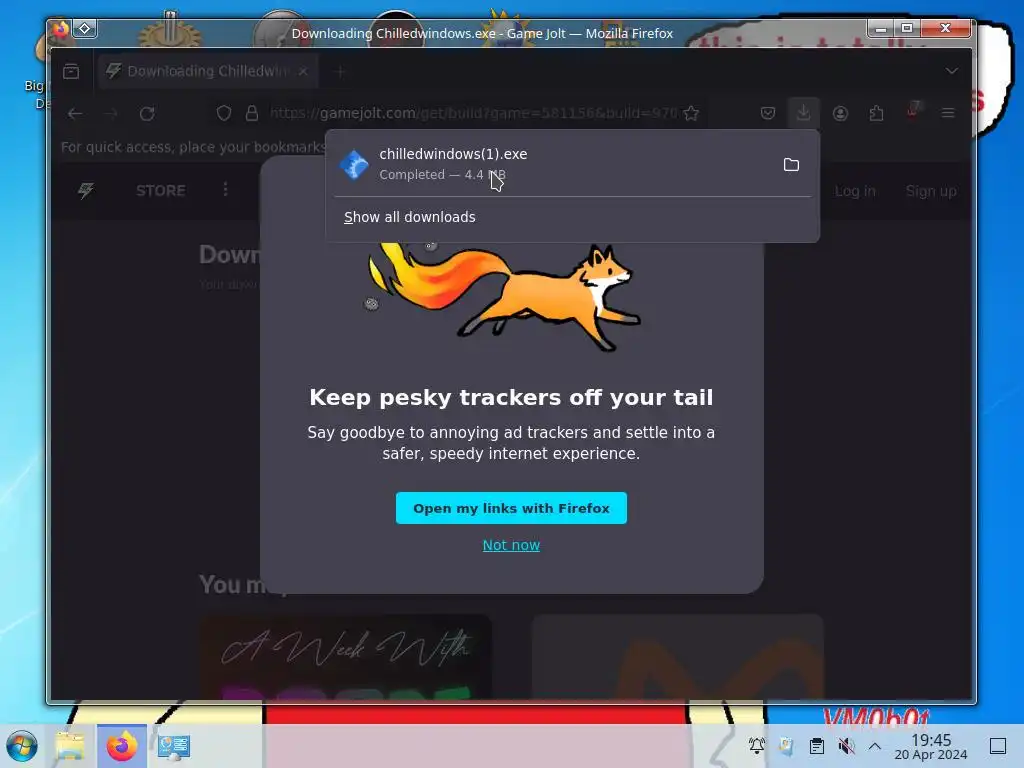Save page to Pocket
The width and height of the screenshot is (1024, 768).
(768, 114)
